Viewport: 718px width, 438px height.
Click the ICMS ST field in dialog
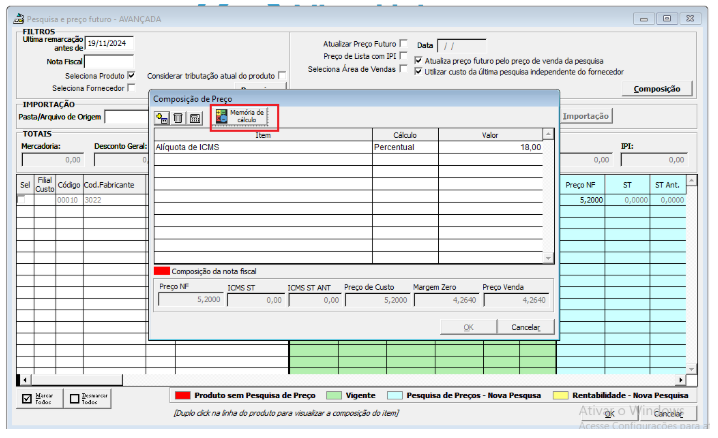coord(255,300)
